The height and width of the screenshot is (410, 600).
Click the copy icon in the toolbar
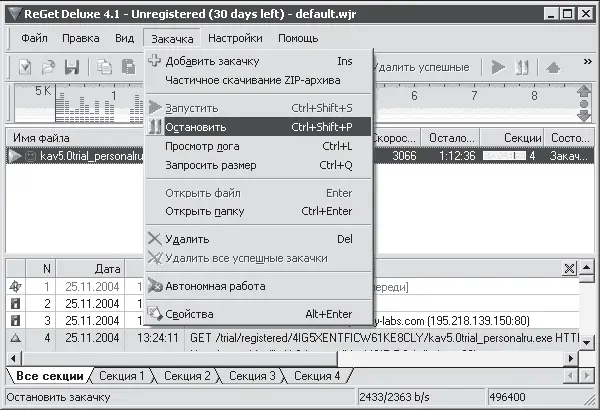click(x=105, y=67)
